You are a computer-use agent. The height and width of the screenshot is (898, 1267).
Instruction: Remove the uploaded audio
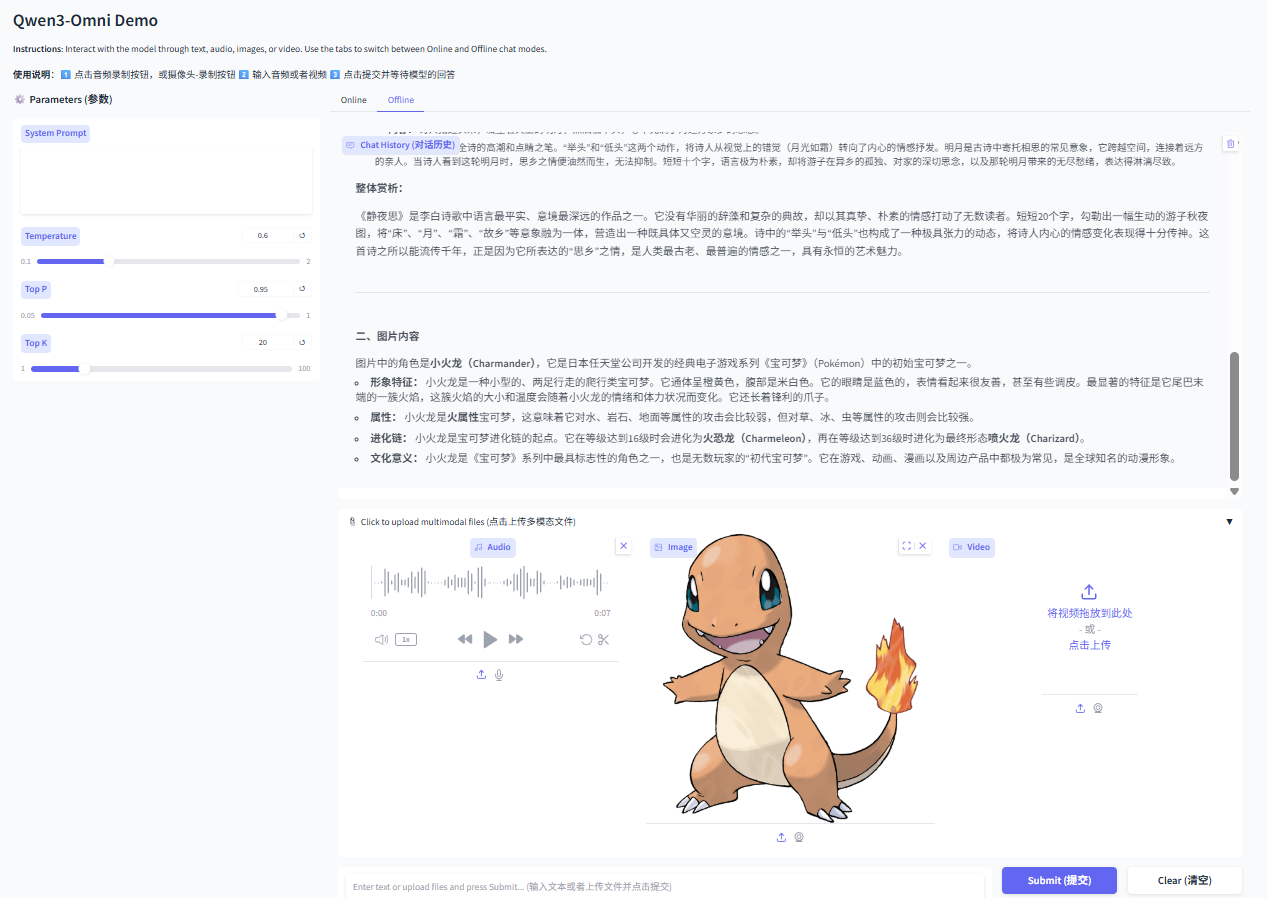(x=624, y=546)
